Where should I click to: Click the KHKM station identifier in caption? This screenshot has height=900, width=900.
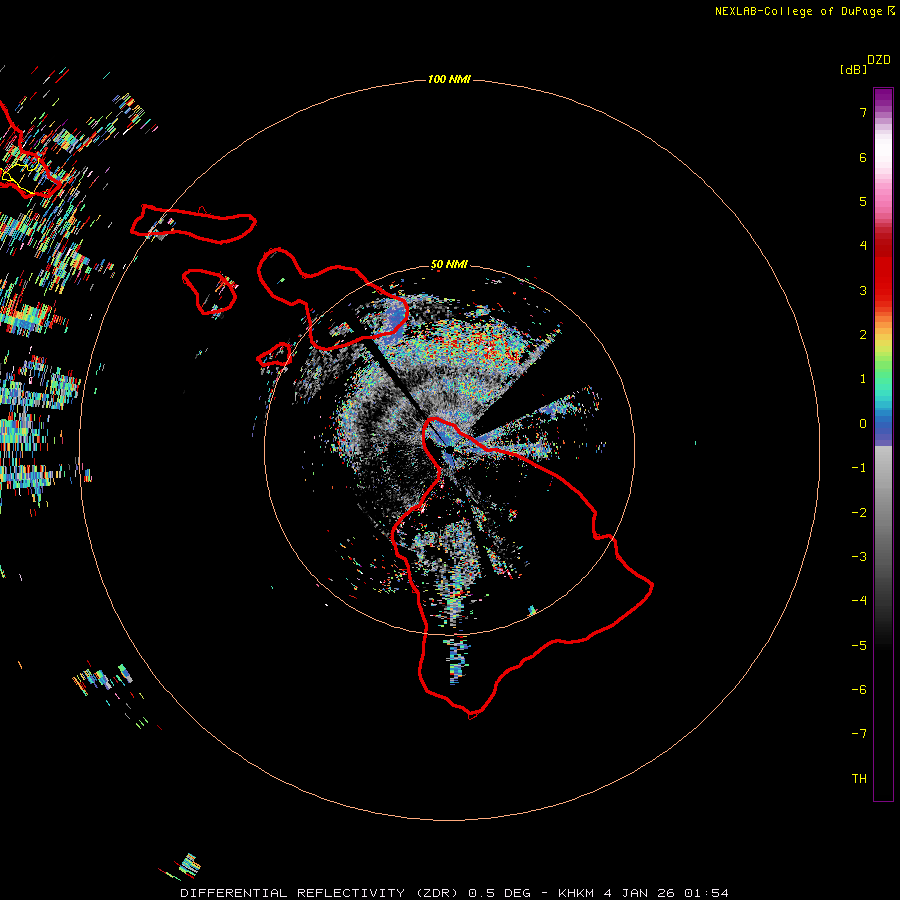click(576, 893)
